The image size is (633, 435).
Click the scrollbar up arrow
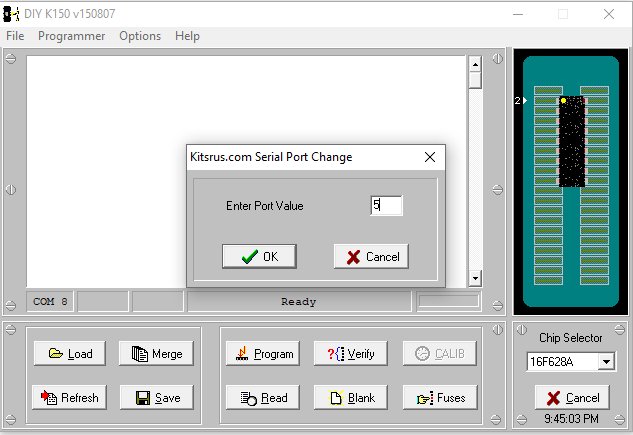[475, 64]
